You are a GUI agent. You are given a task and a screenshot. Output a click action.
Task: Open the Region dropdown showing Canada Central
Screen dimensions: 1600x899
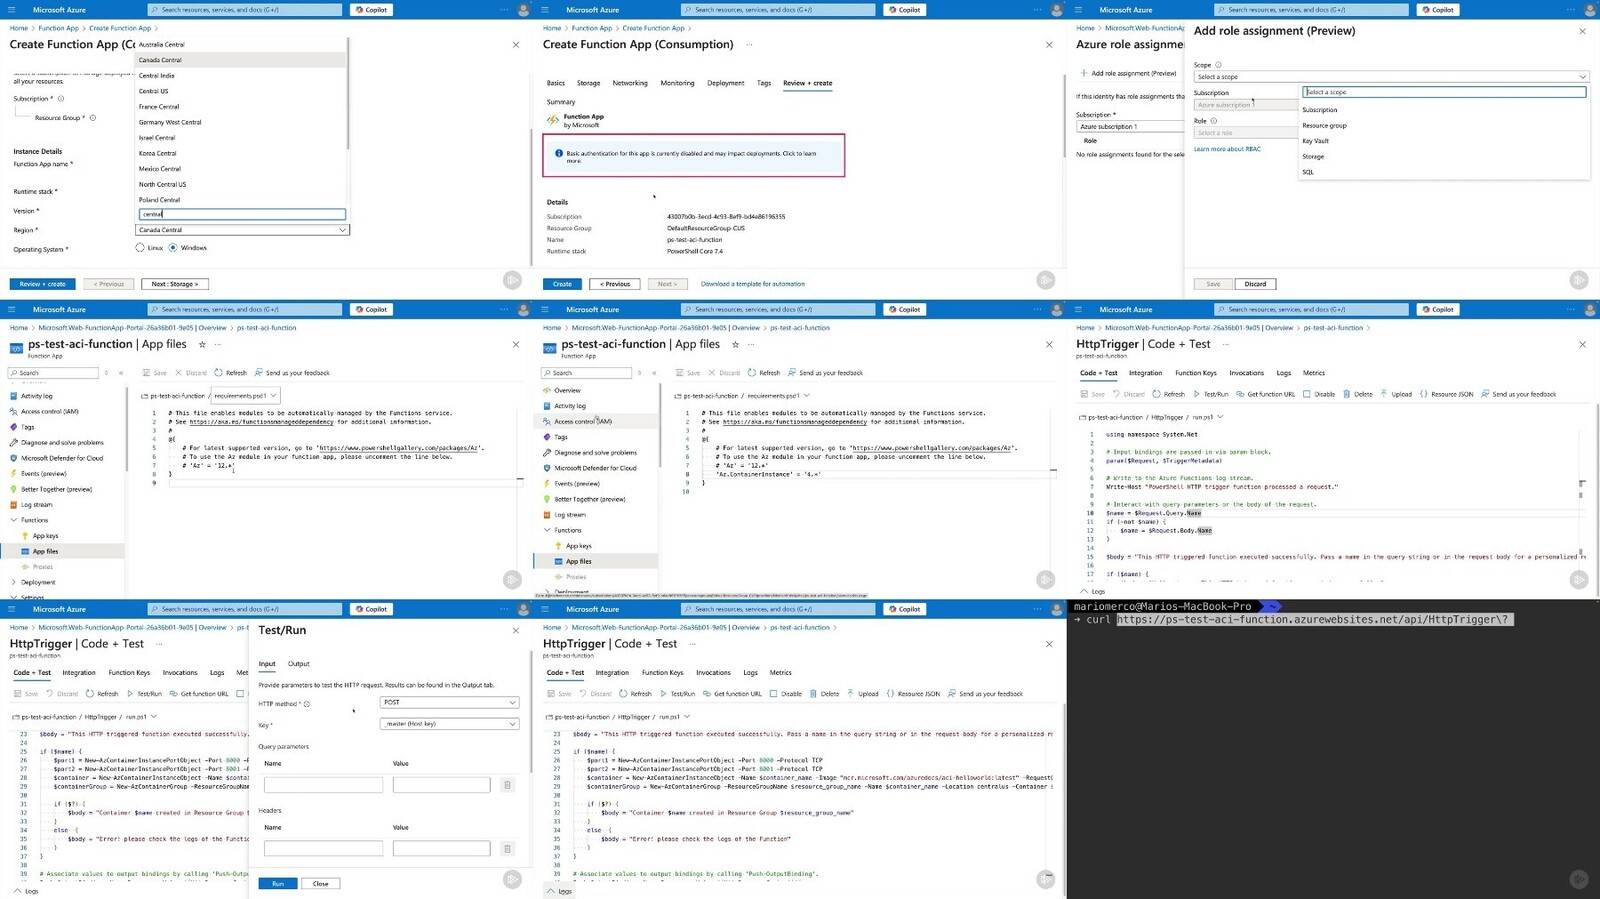242,230
